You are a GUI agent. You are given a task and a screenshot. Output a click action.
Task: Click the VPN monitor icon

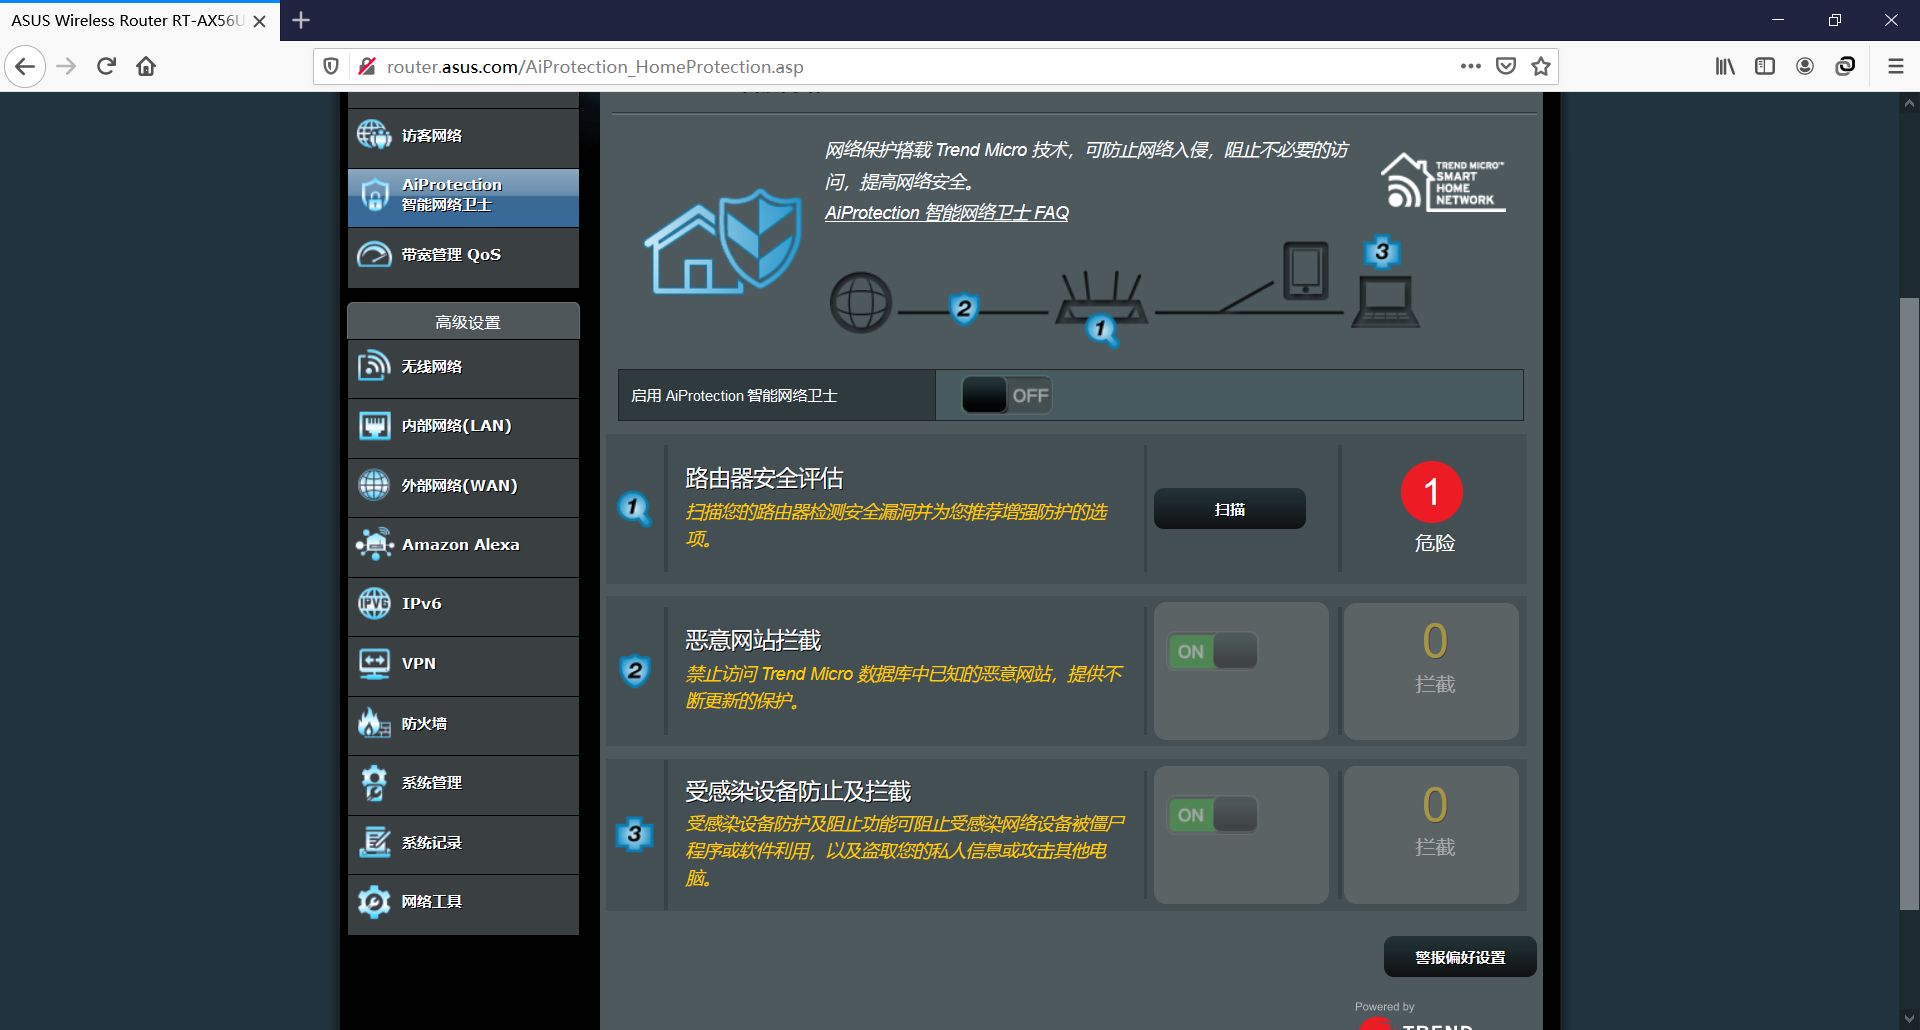[x=374, y=663]
